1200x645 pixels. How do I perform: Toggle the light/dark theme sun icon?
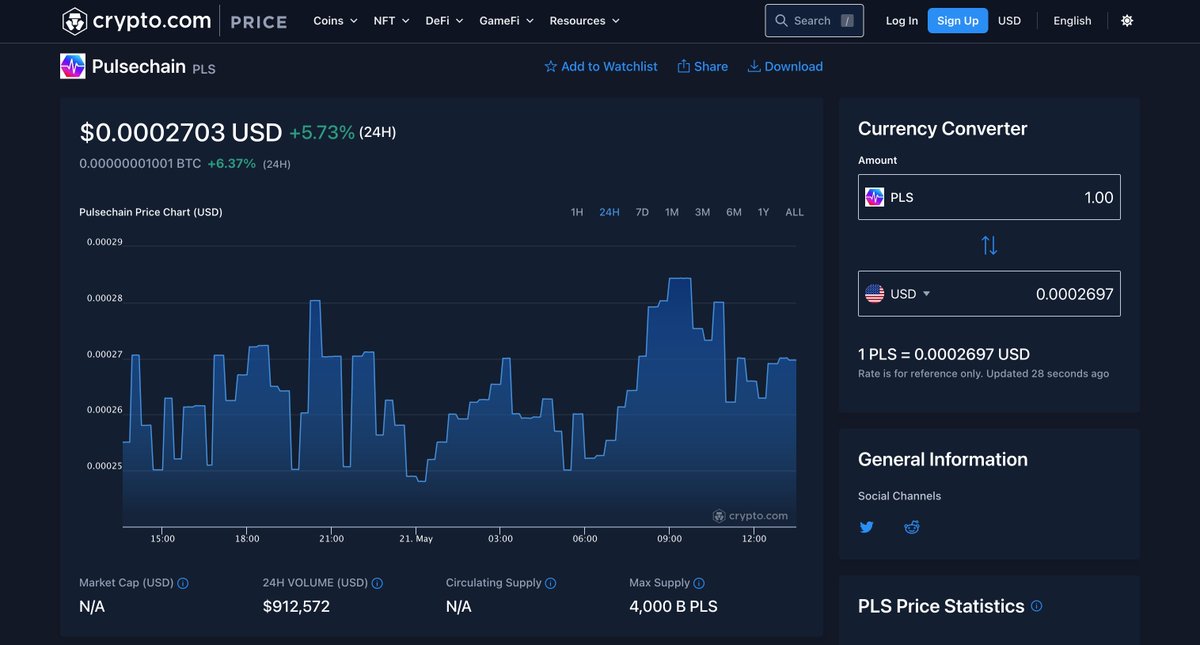pos(1127,20)
